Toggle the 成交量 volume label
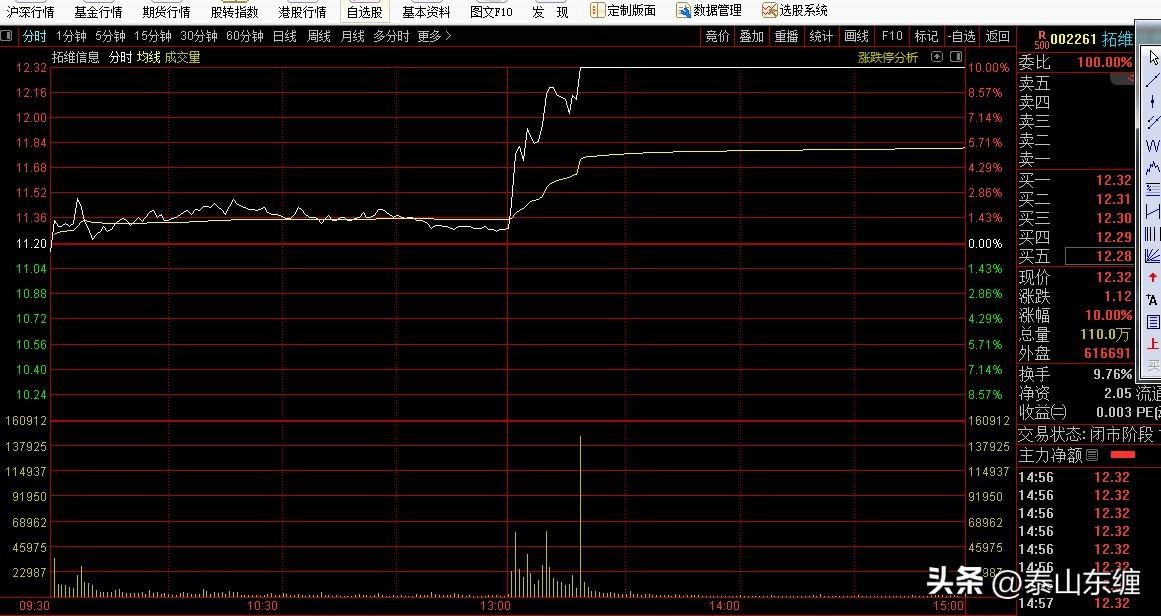The height and width of the screenshot is (616, 1161). pyautogui.click(x=182, y=57)
